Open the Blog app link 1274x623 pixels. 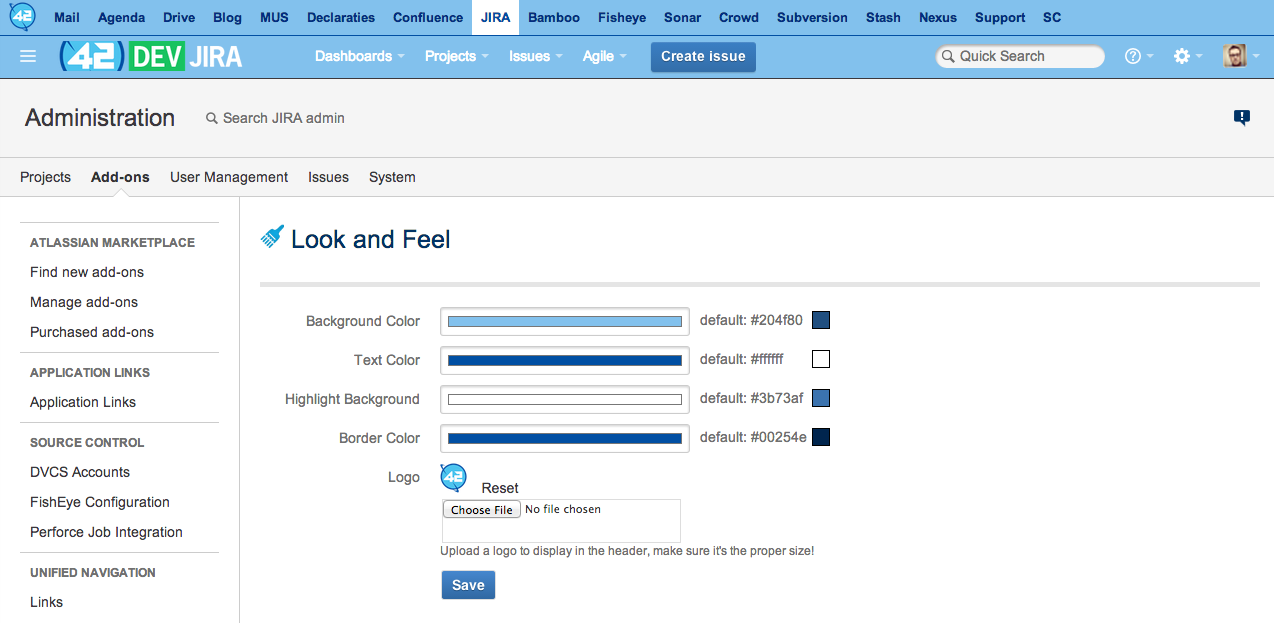(228, 18)
